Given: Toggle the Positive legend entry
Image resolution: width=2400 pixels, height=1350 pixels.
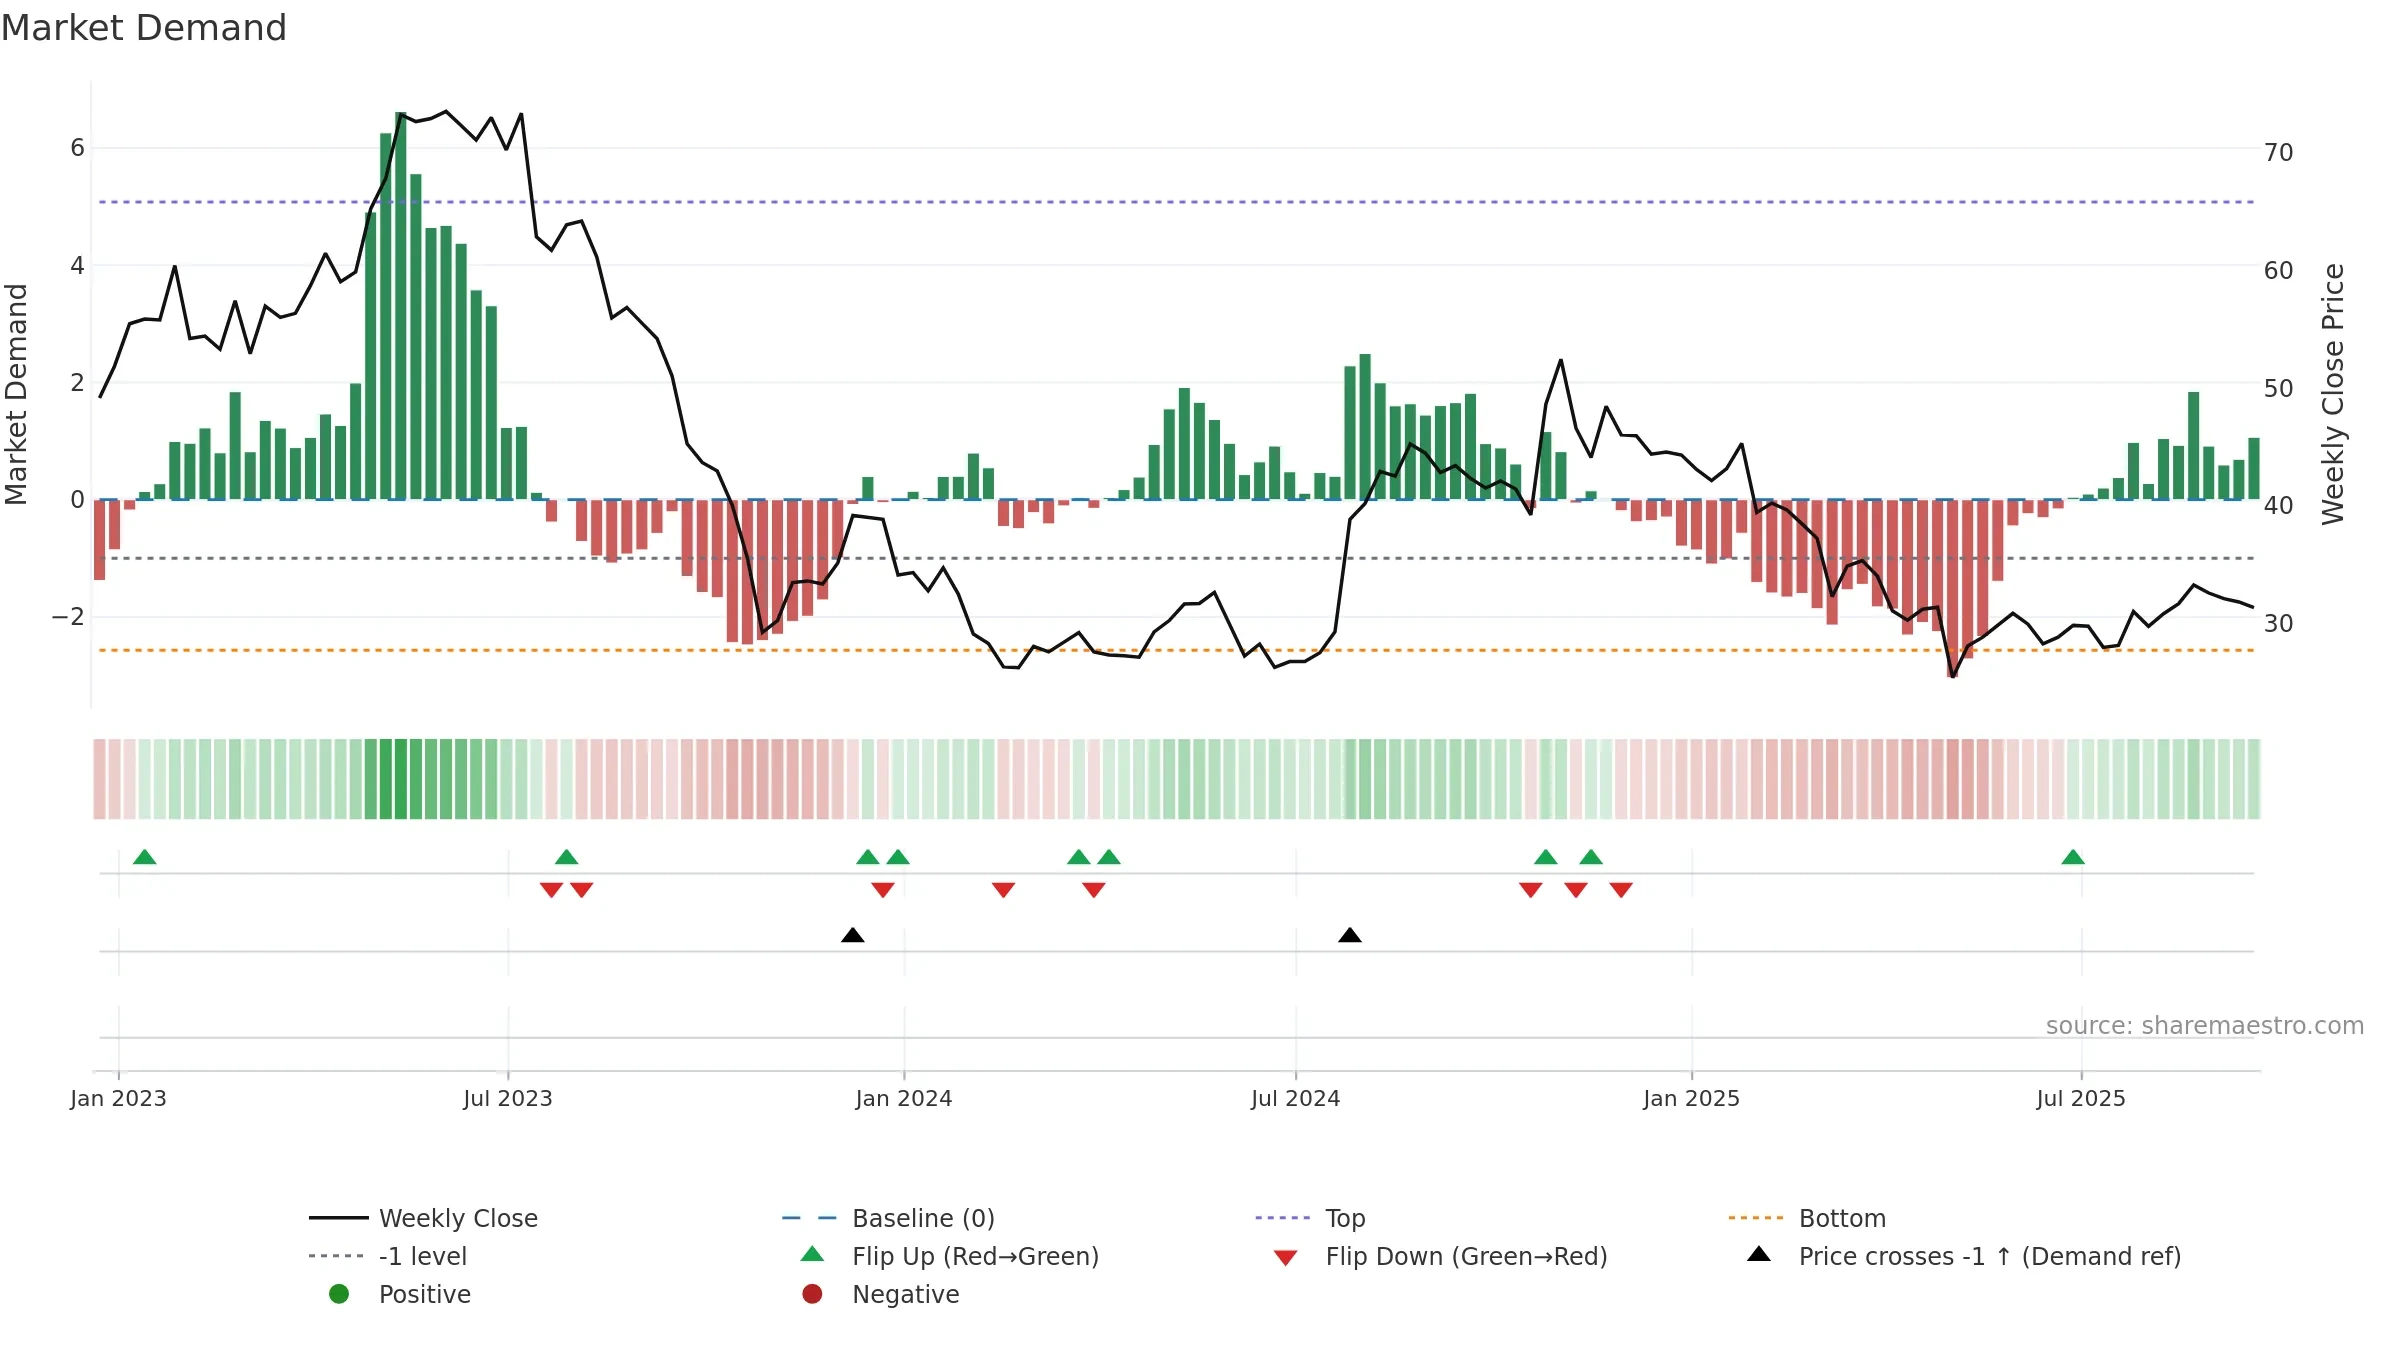Looking at the screenshot, I should click(399, 1294).
